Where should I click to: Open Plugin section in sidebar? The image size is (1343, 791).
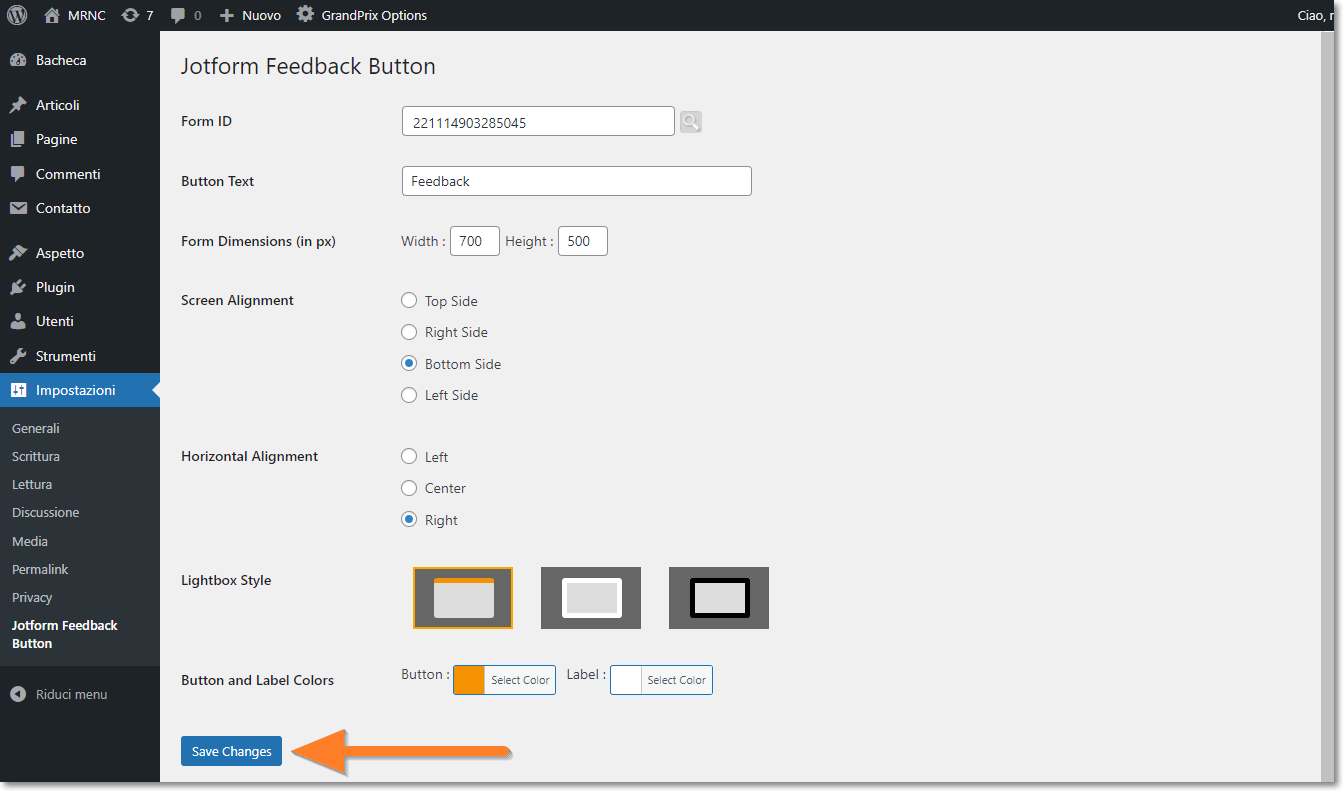pyautogui.click(x=55, y=287)
